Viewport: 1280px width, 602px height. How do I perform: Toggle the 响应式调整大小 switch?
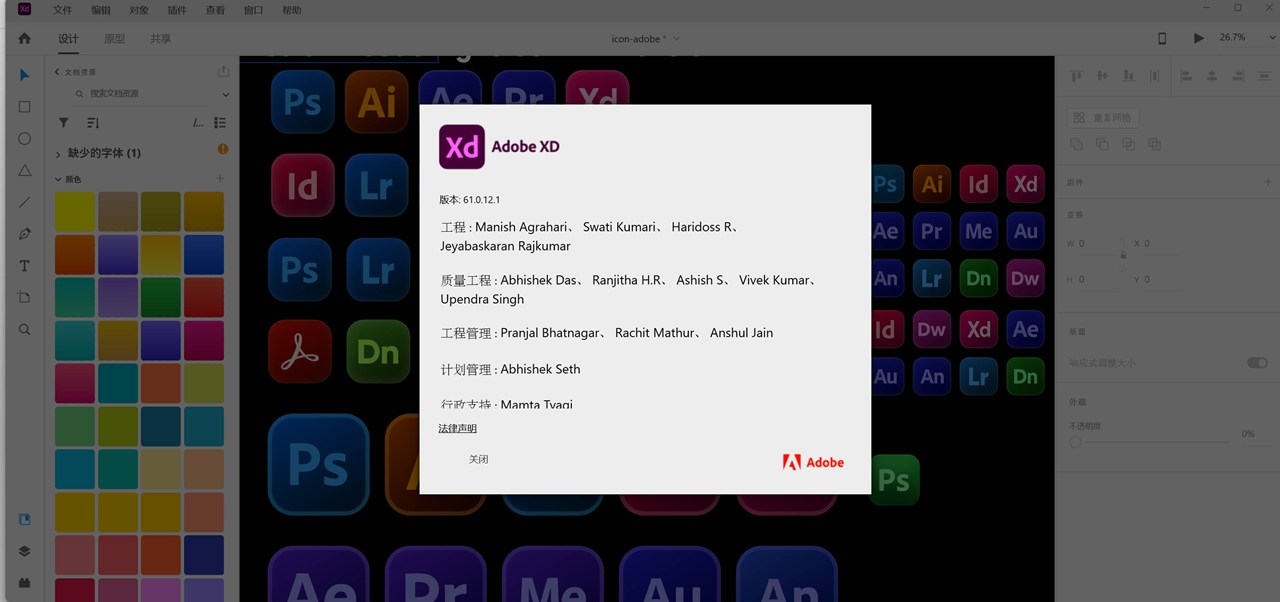click(x=1257, y=363)
